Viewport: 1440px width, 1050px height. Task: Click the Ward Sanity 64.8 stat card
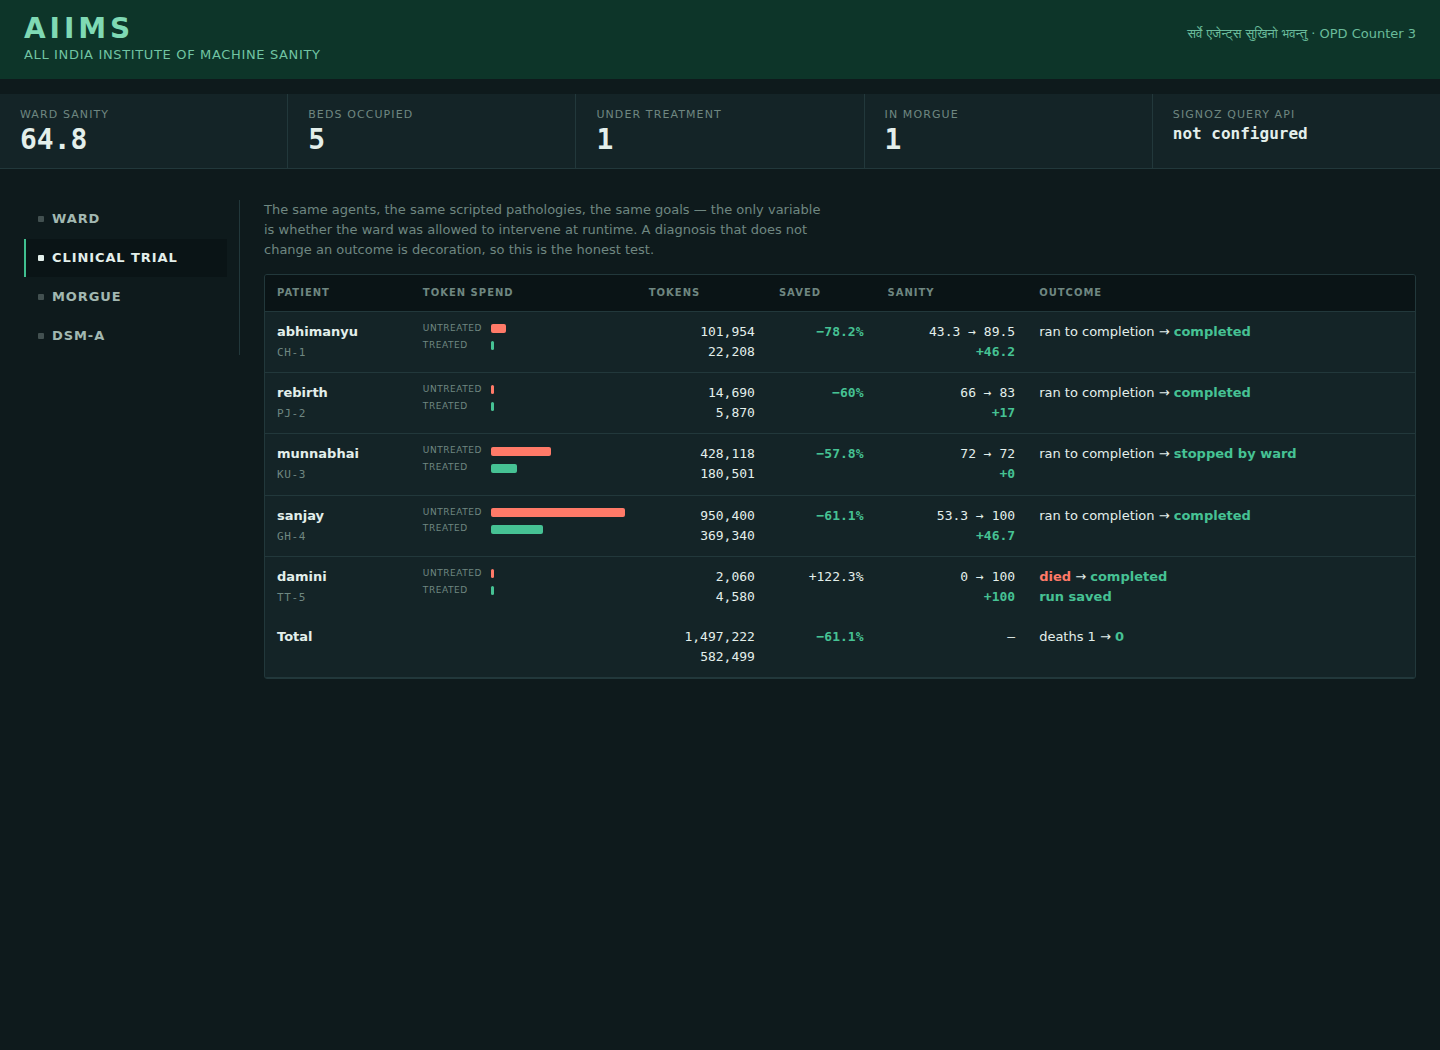coord(143,131)
